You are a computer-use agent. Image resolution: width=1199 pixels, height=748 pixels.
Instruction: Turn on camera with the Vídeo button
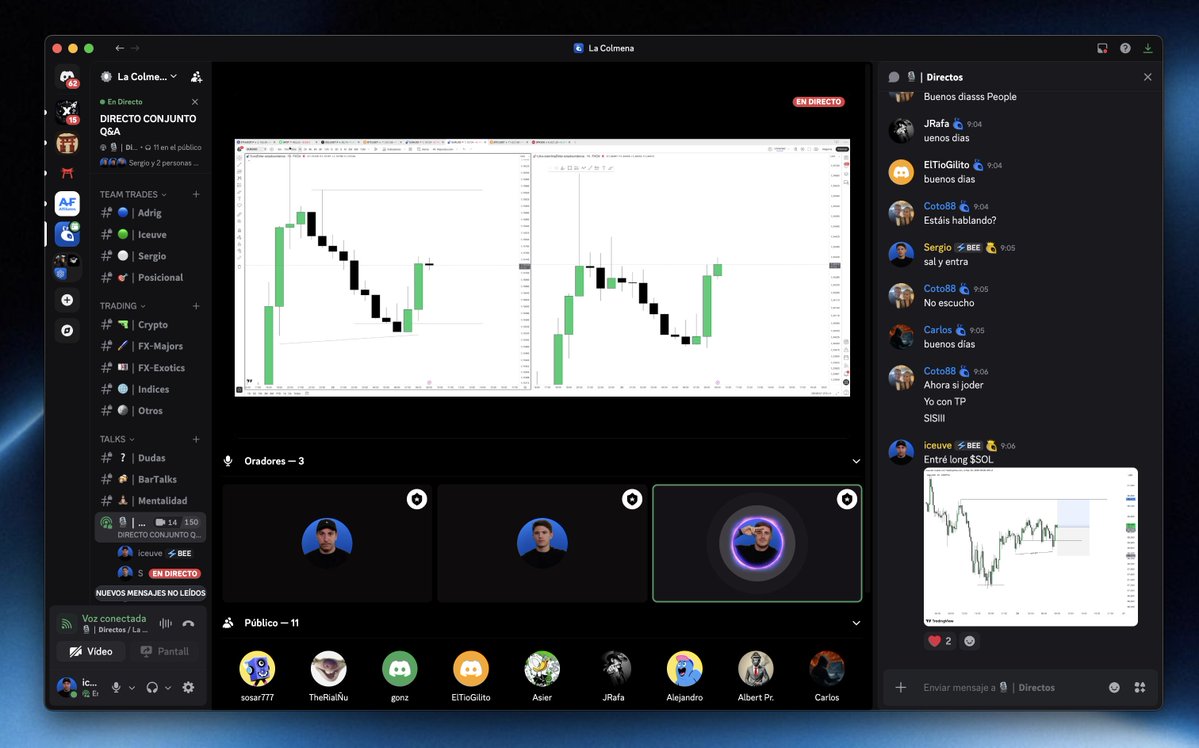[x=91, y=652]
